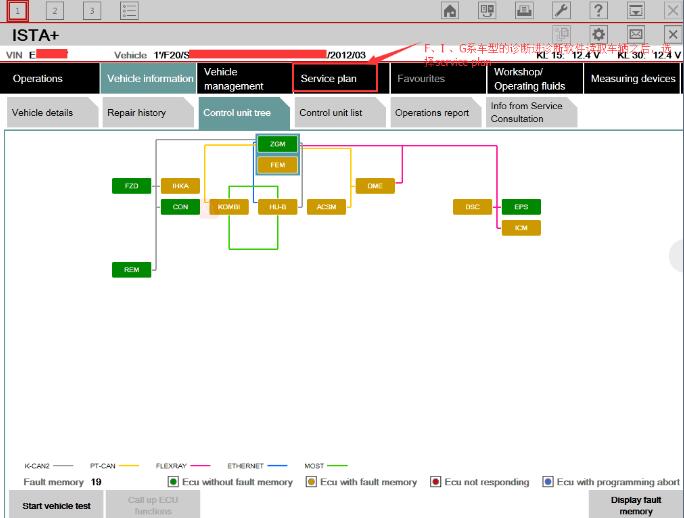
Task: Open Info from Service Consultation tab
Action: pos(531,113)
